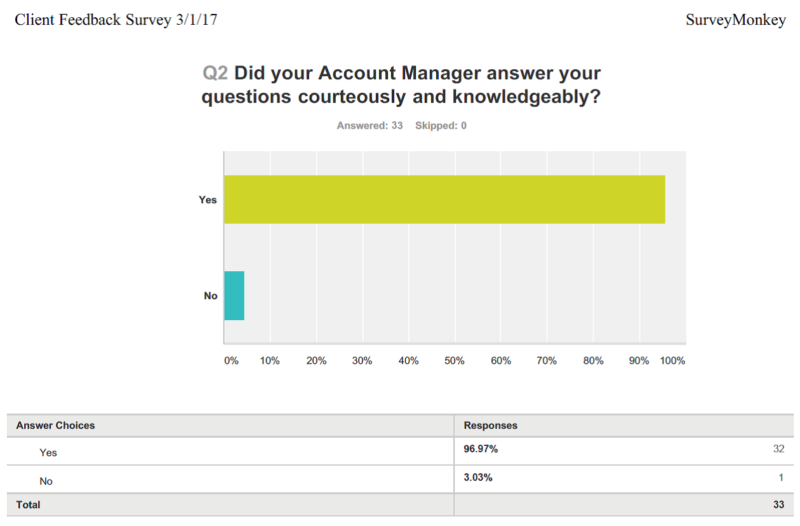Click the 50% axis tick label
This screenshot has width=800, height=526.
tap(454, 361)
